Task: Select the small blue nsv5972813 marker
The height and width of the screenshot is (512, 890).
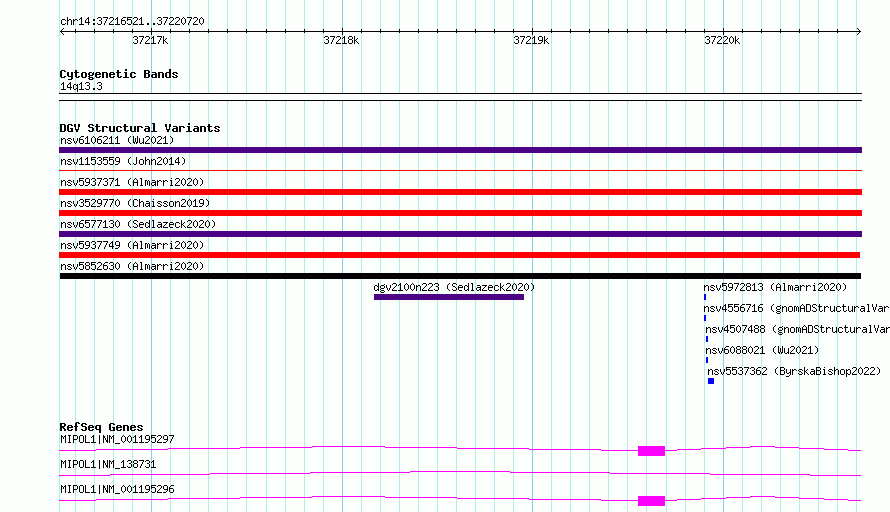Action: 705,297
